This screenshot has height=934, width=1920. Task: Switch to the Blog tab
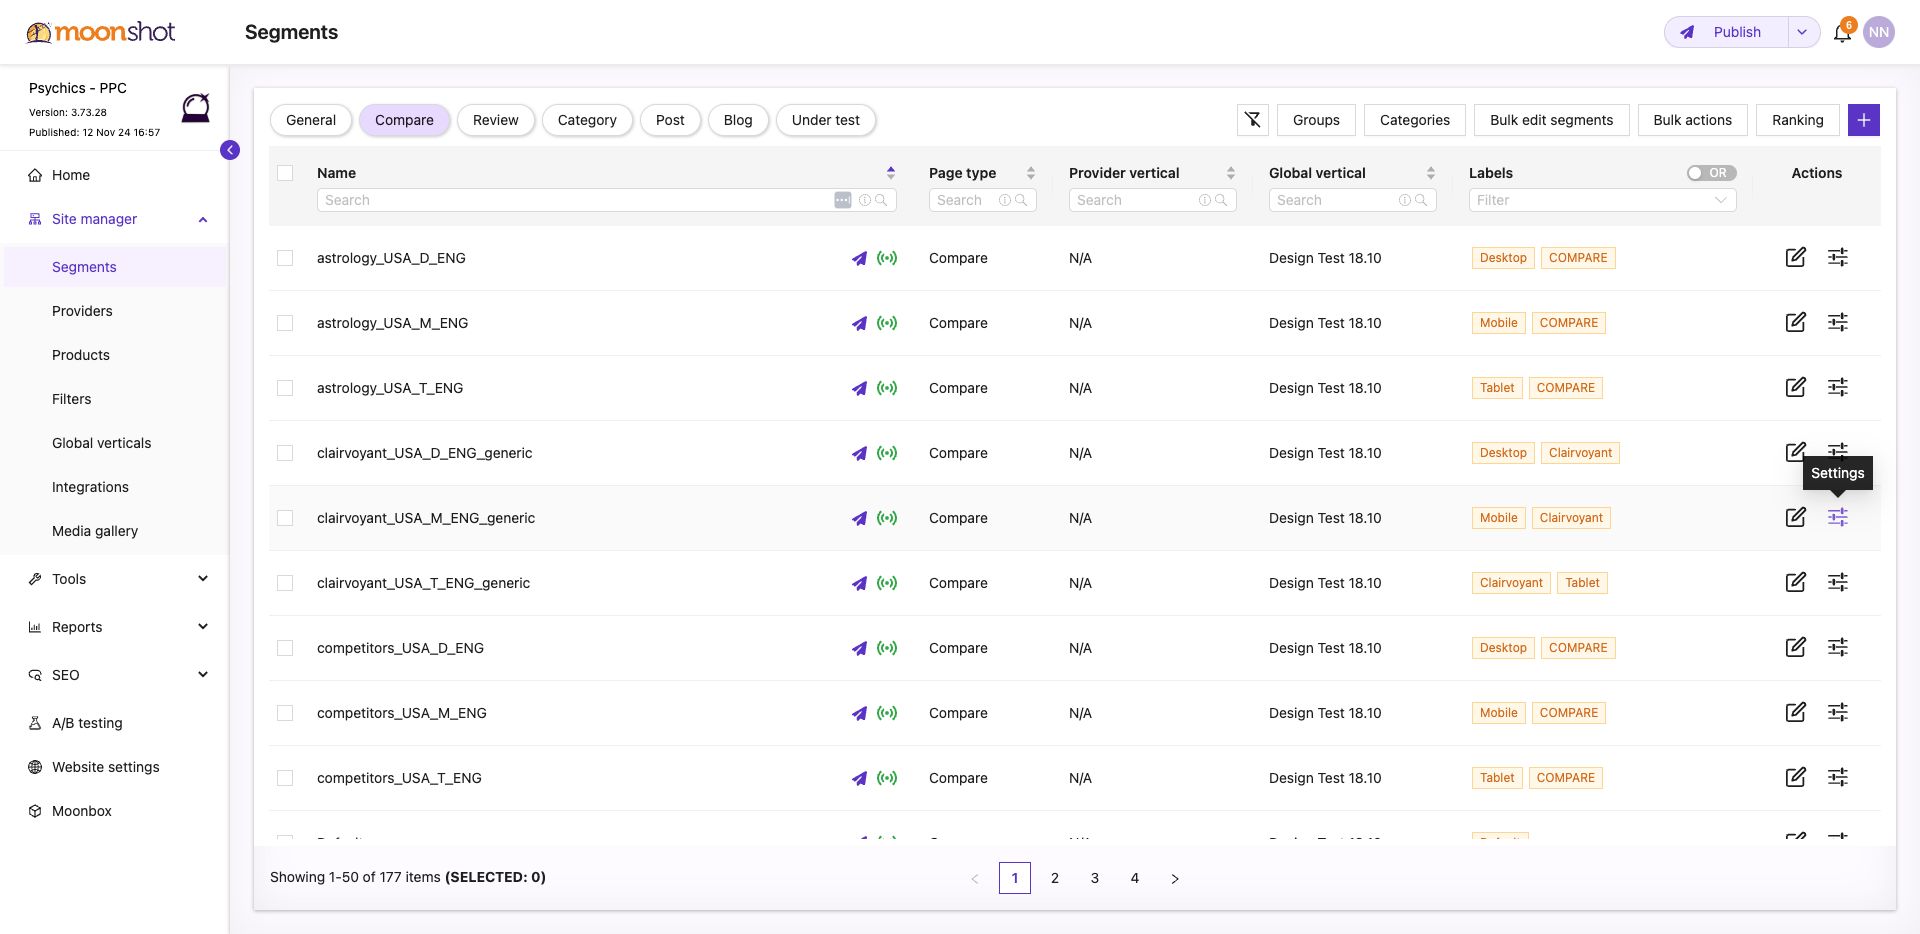click(738, 120)
